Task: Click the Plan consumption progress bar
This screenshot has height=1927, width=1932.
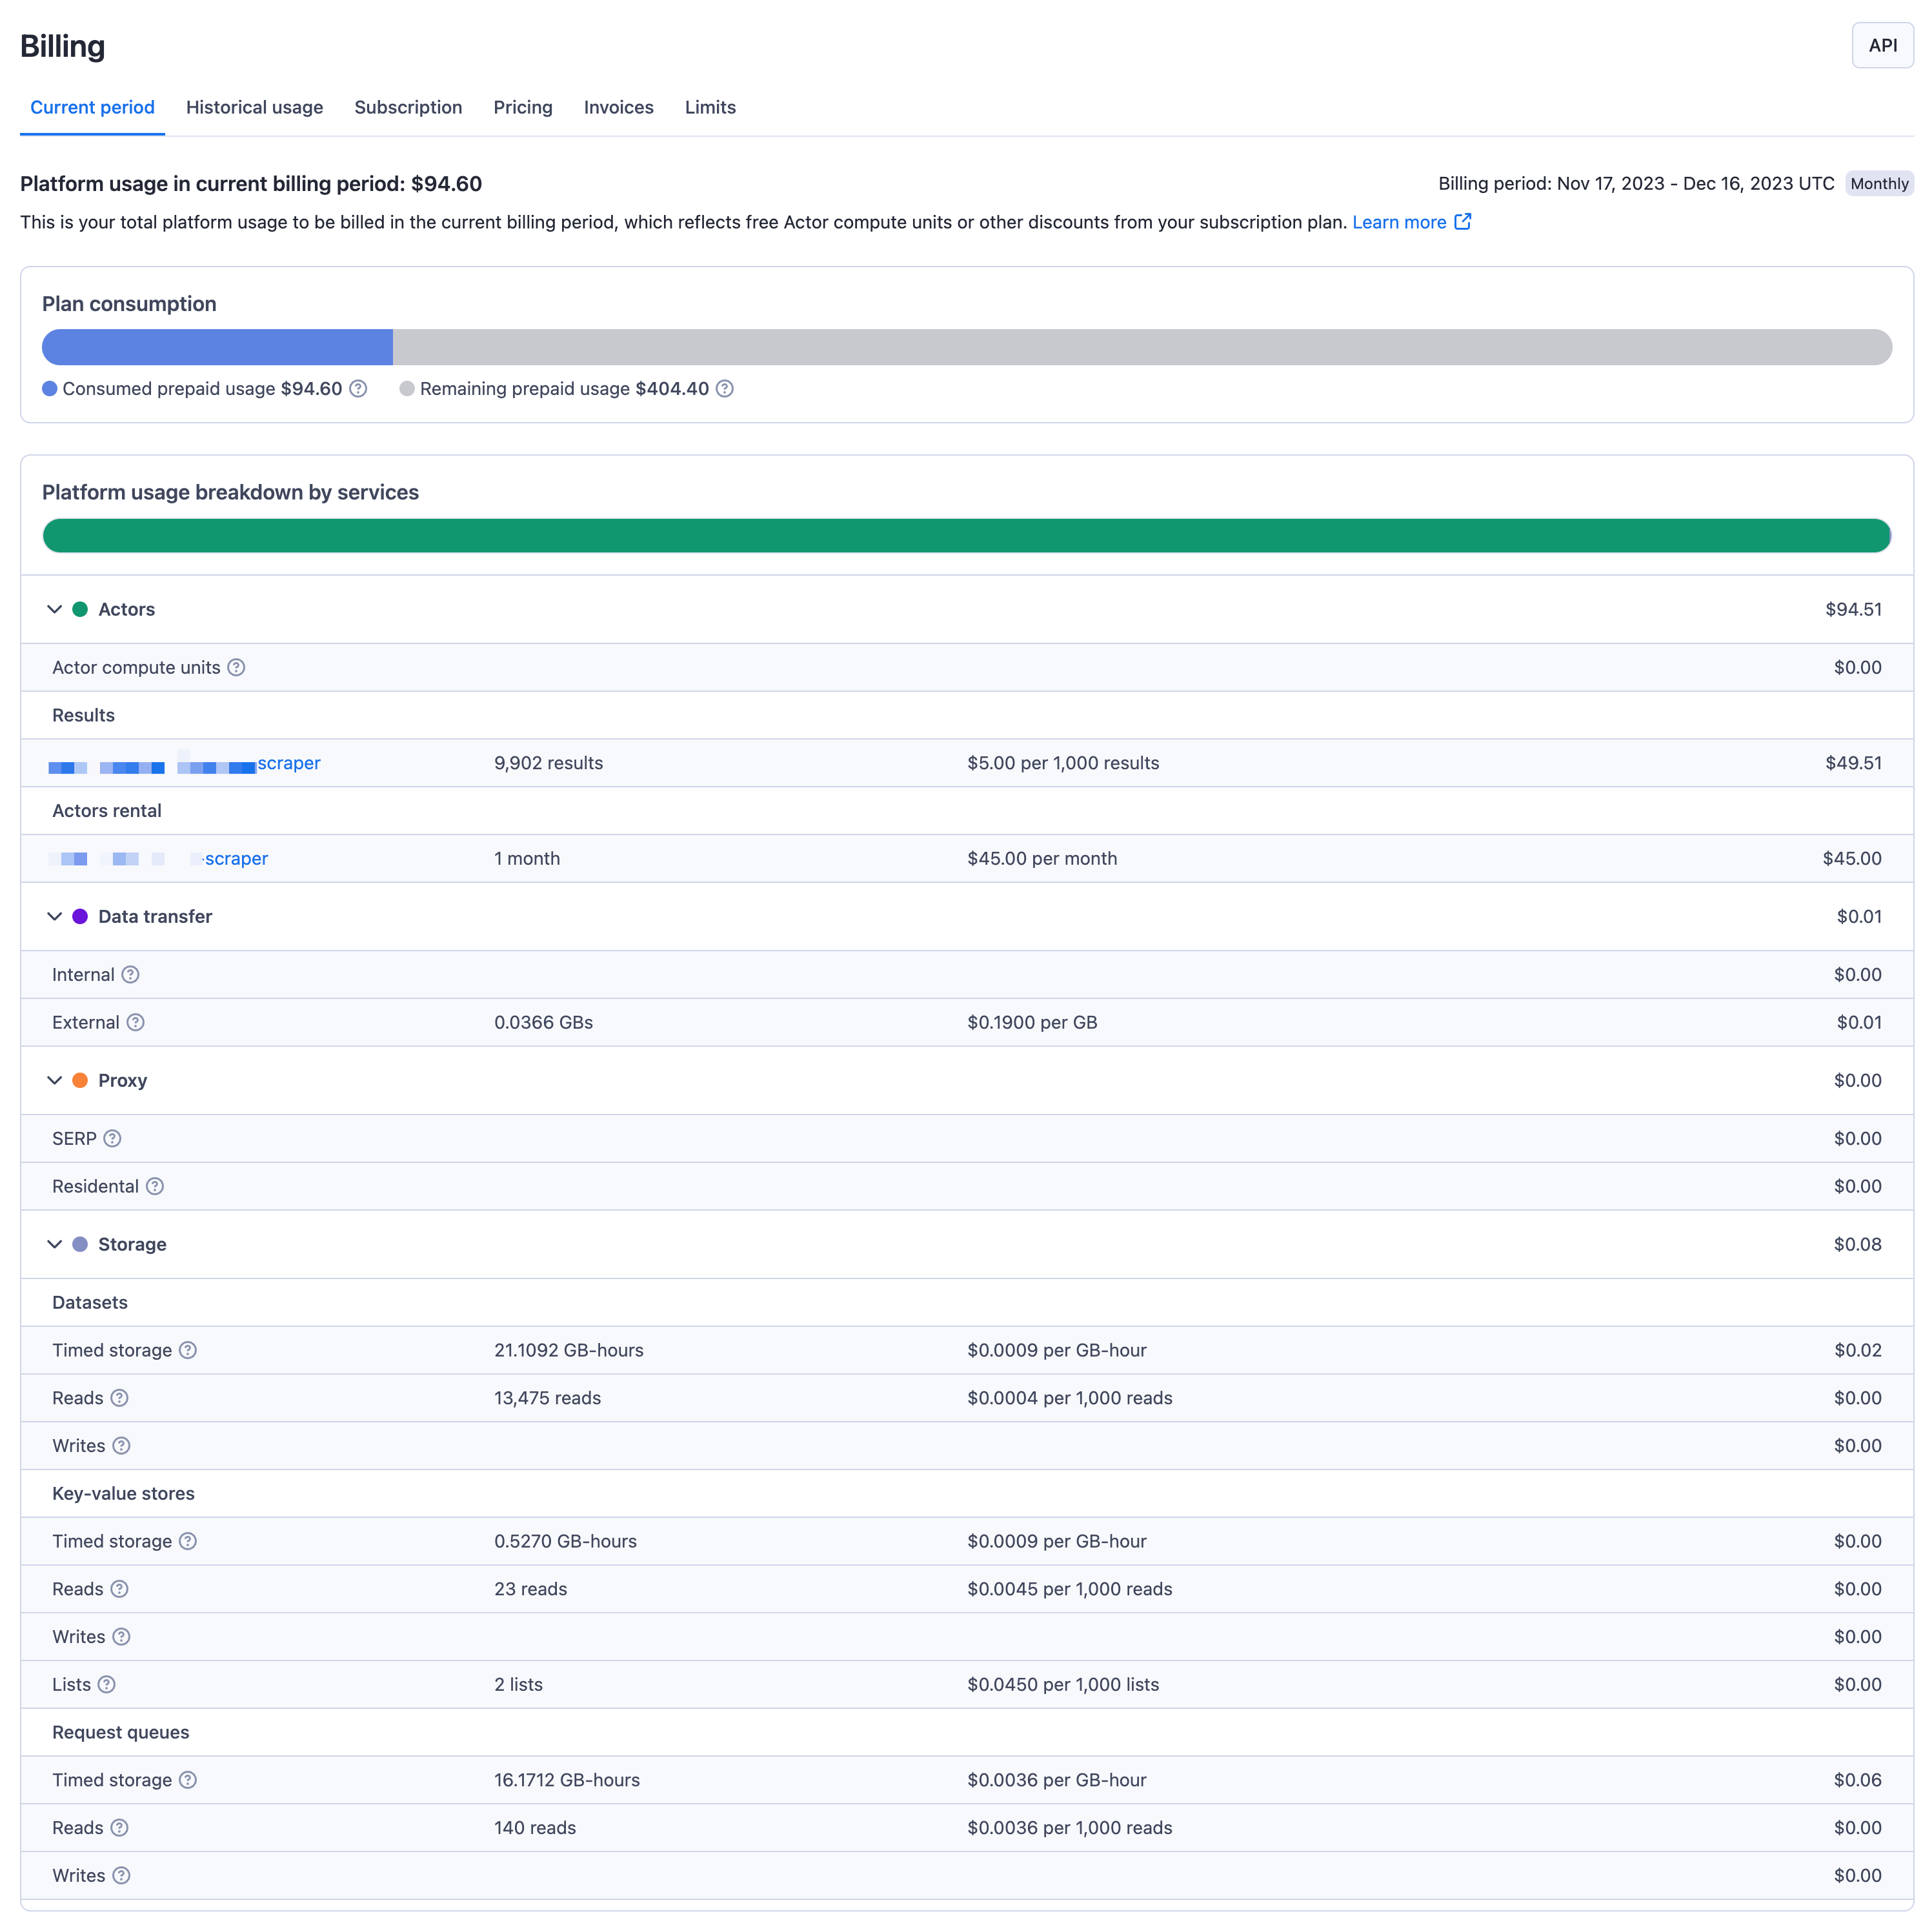Action: click(x=966, y=347)
